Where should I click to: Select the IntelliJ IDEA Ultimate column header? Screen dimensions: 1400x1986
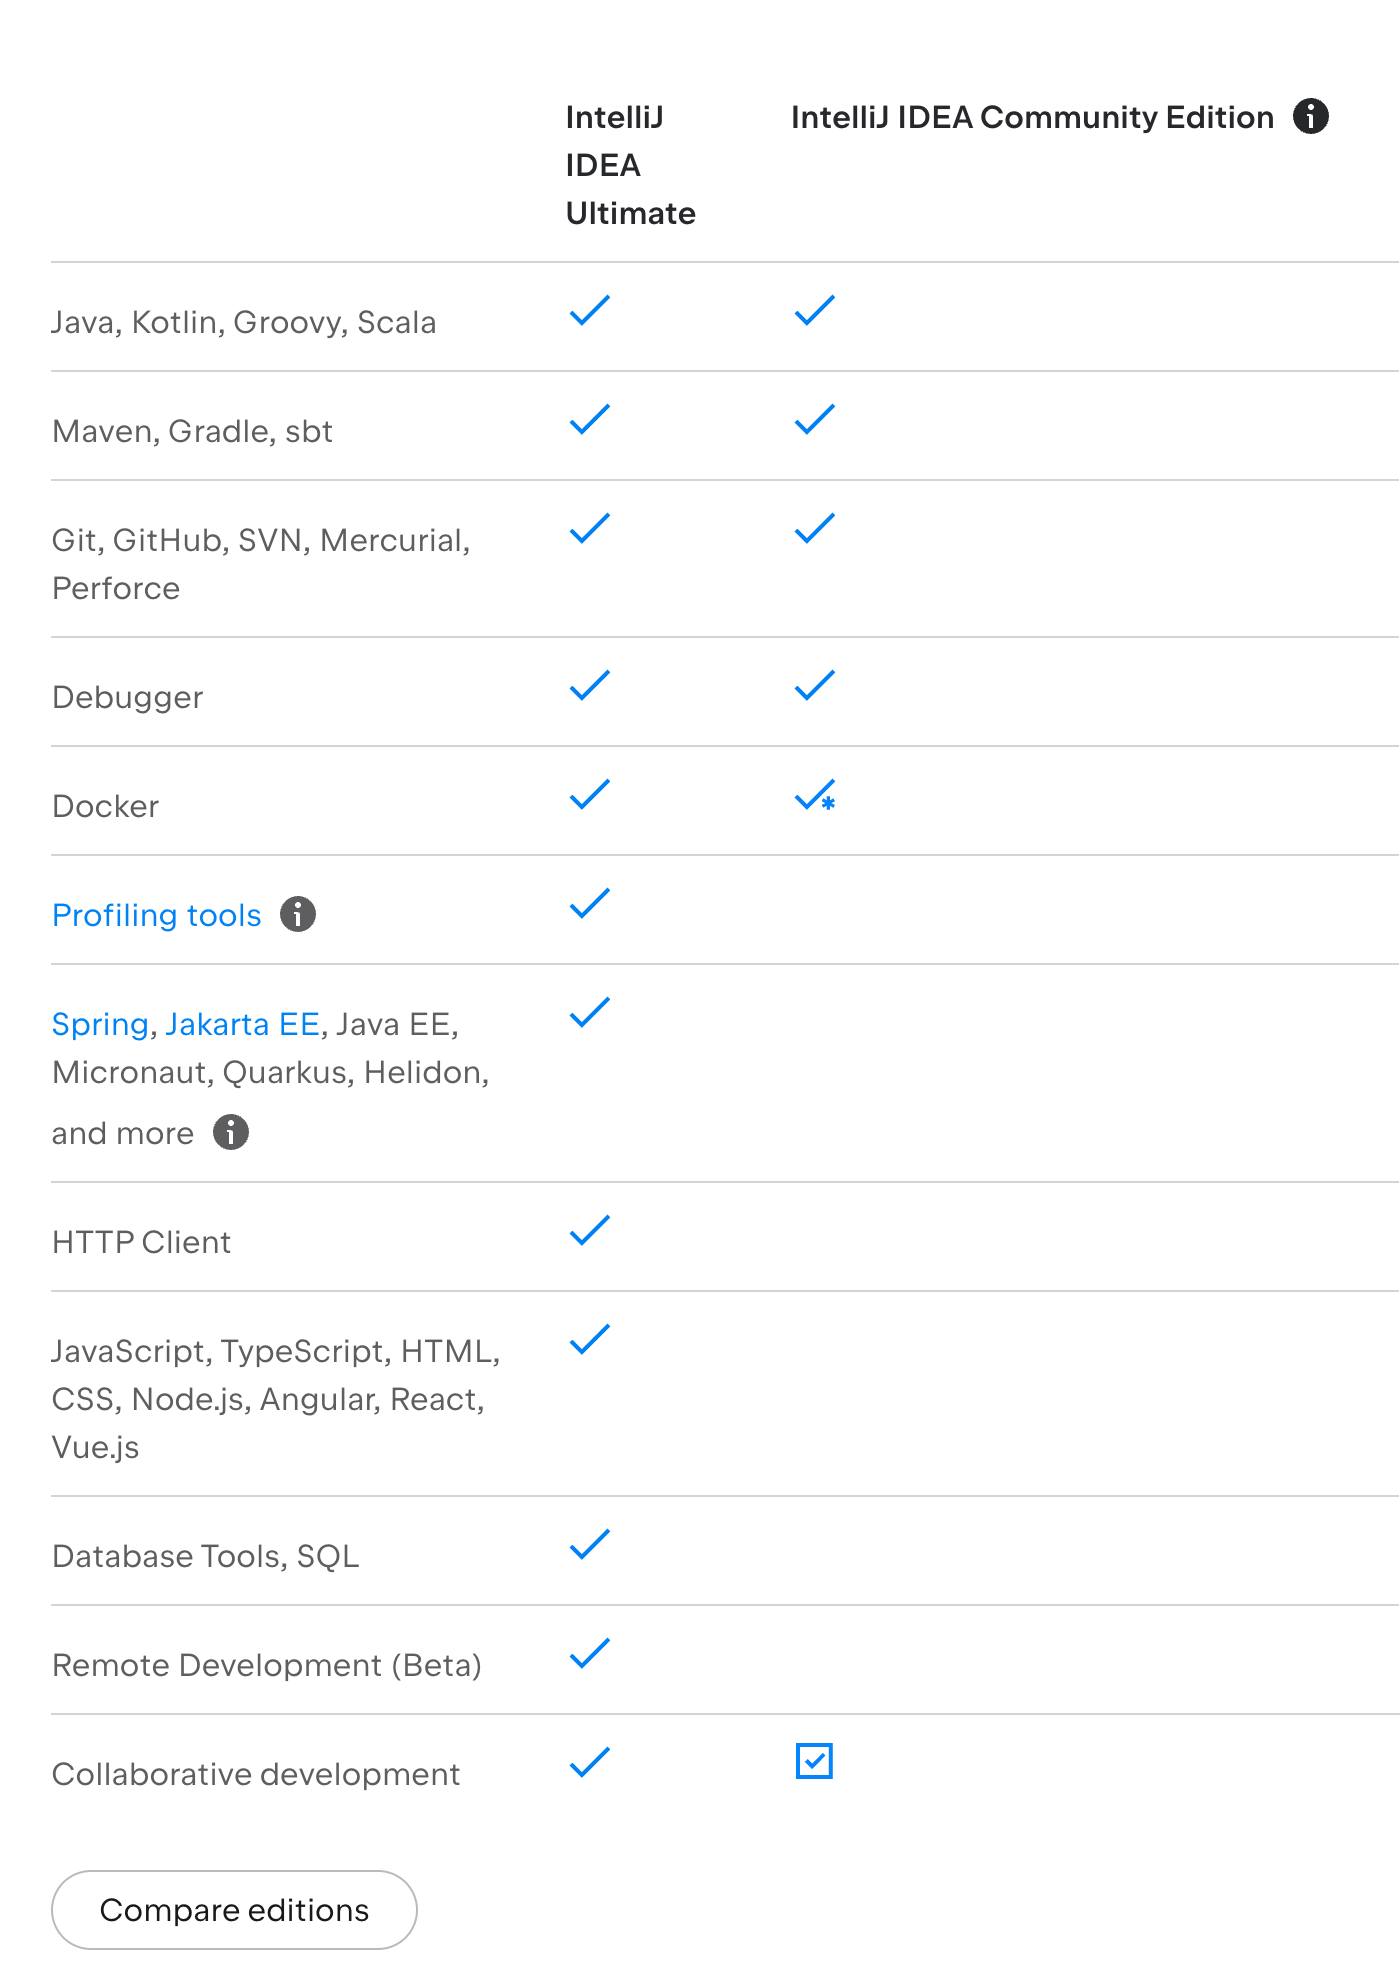631,165
